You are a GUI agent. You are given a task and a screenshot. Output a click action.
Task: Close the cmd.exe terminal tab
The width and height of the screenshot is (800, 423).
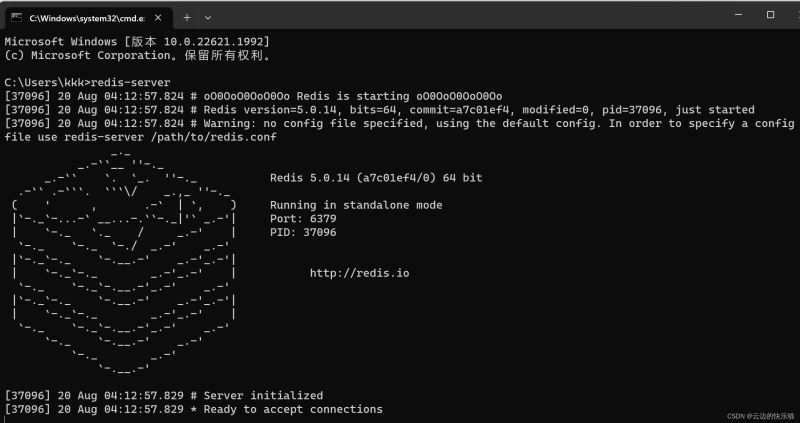pos(158,17)
